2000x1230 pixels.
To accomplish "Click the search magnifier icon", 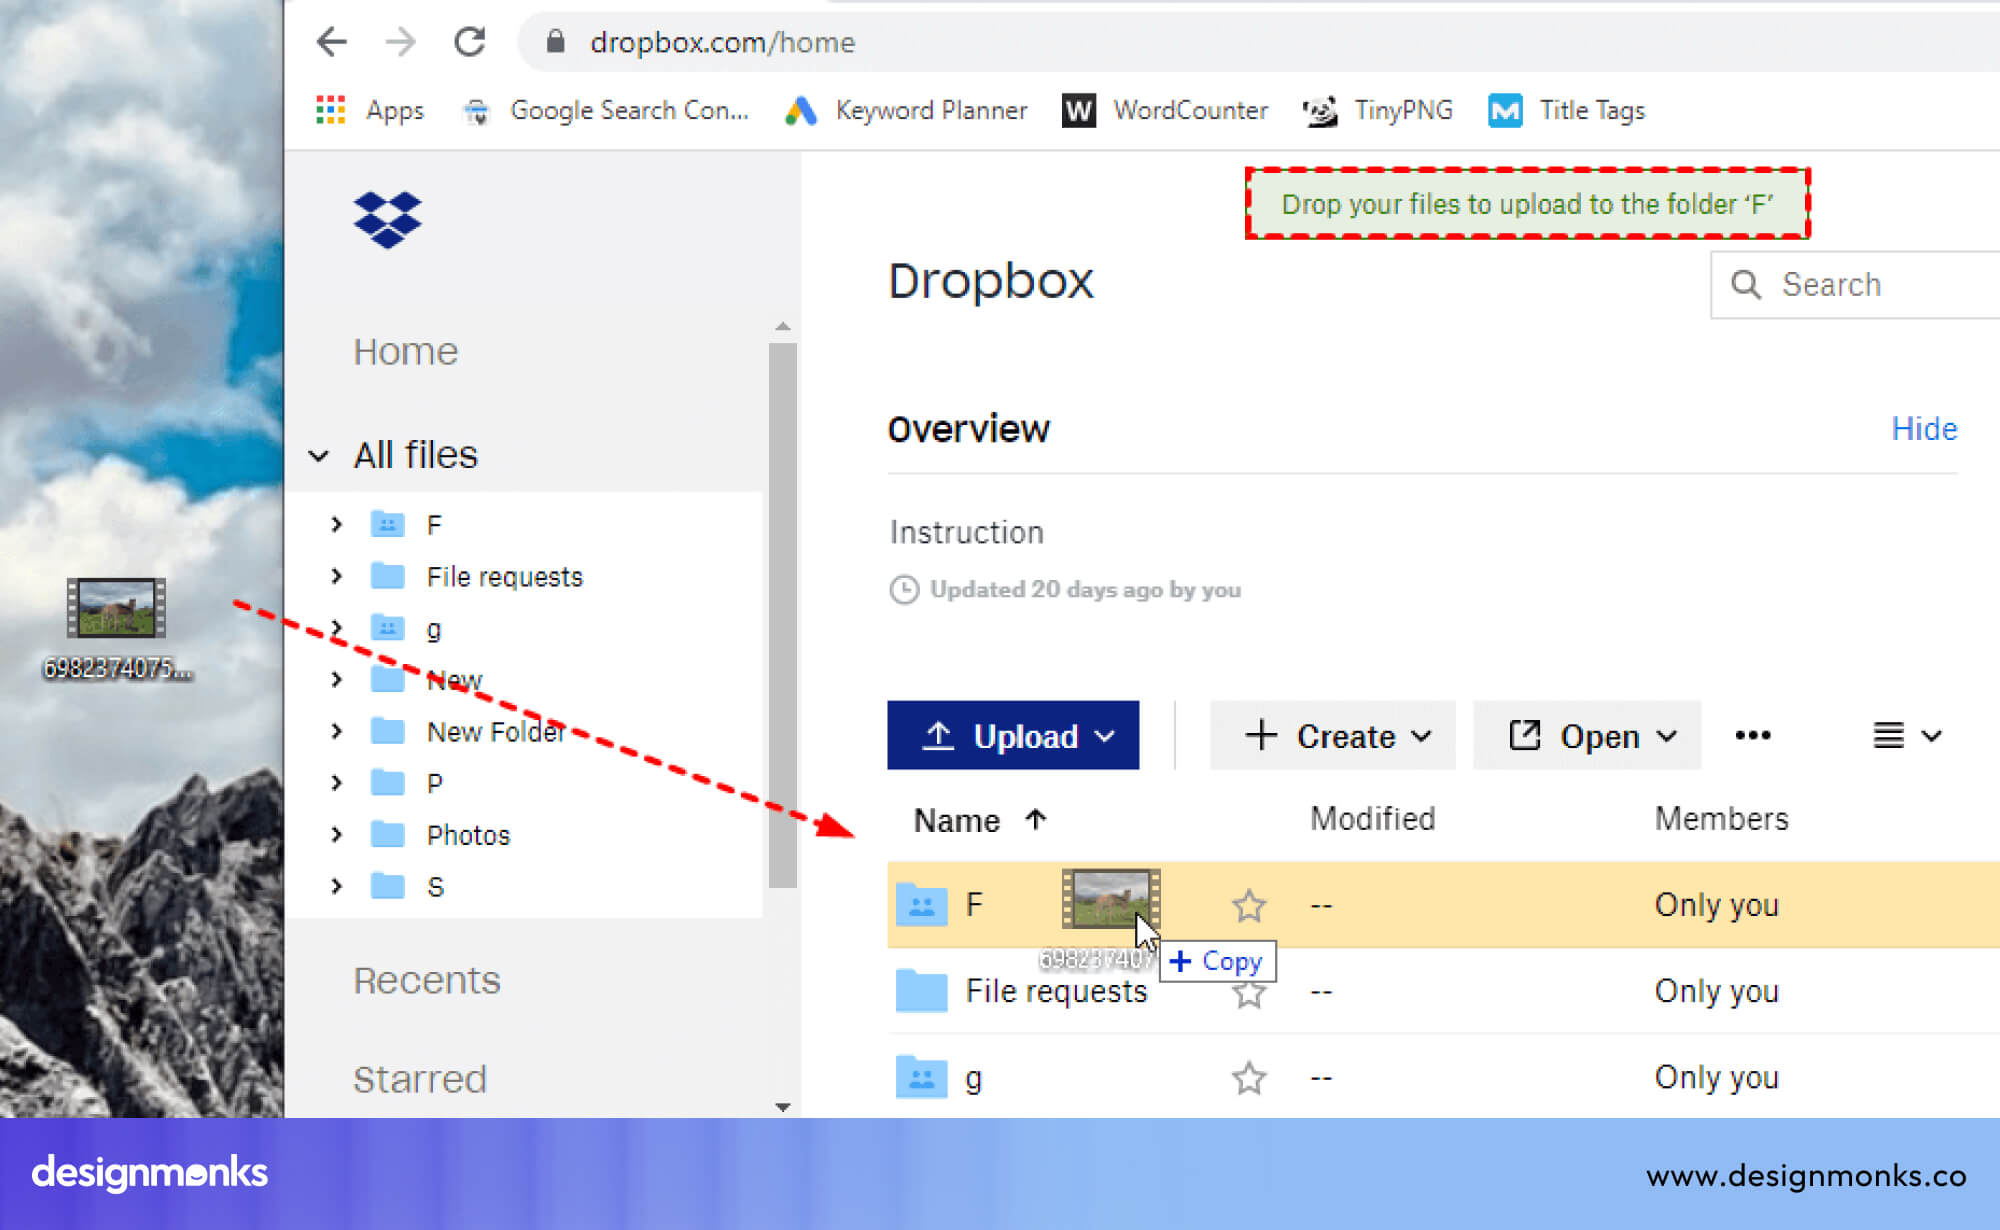I will click(1747, 285).
